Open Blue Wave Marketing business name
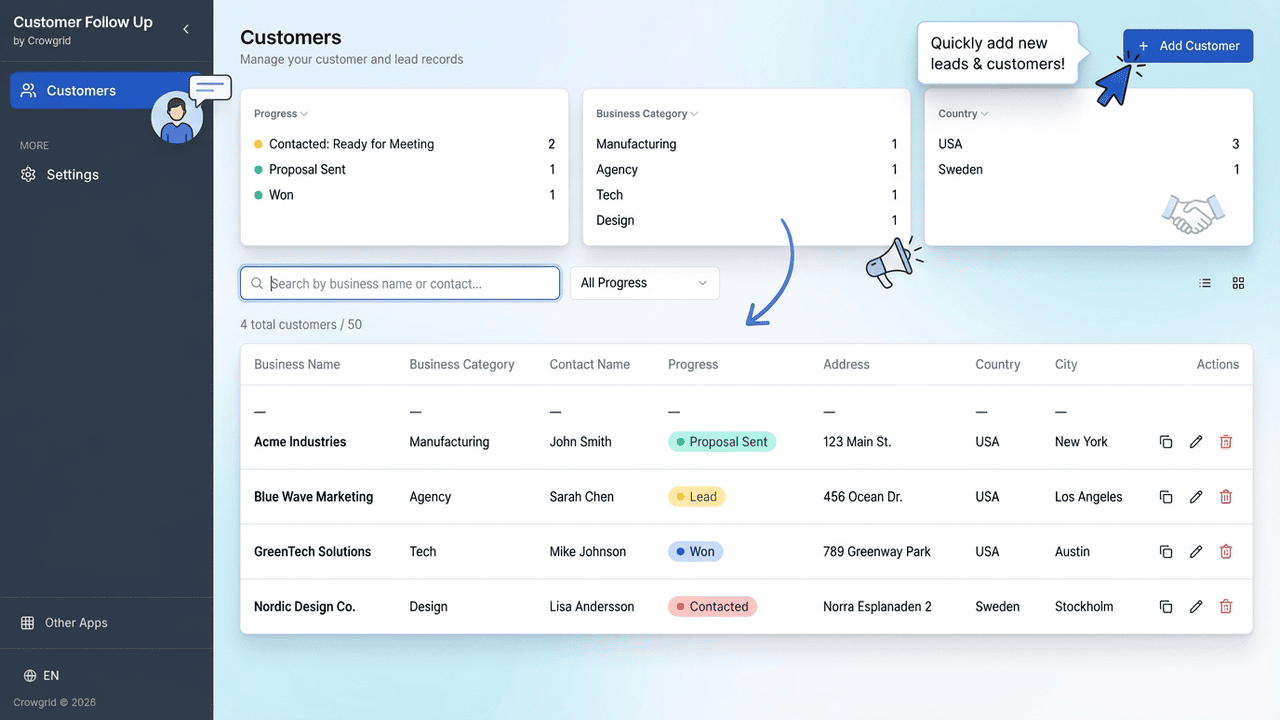The height and width of the screenshot is (720, 1280). pyautogui.click(x=313, y=497)
